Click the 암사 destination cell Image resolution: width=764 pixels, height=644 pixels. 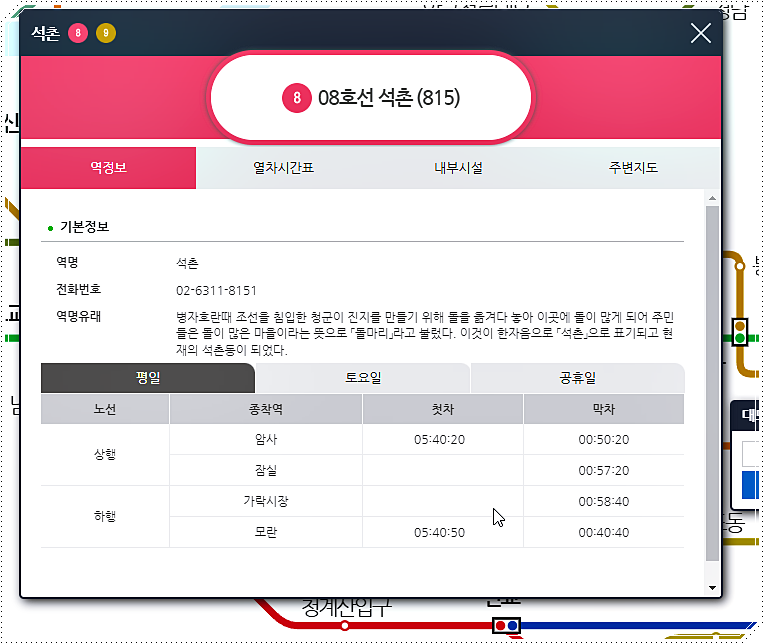(266, 439)
